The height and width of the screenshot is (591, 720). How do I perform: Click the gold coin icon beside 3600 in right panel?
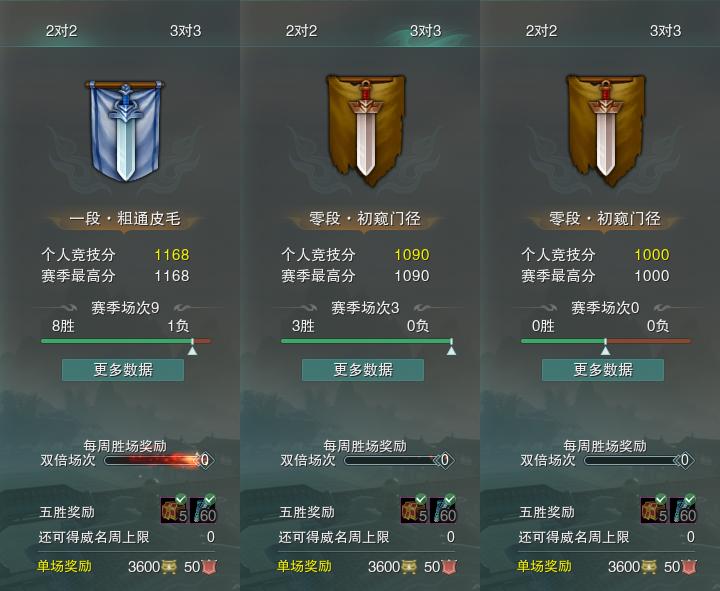(648, 567)
